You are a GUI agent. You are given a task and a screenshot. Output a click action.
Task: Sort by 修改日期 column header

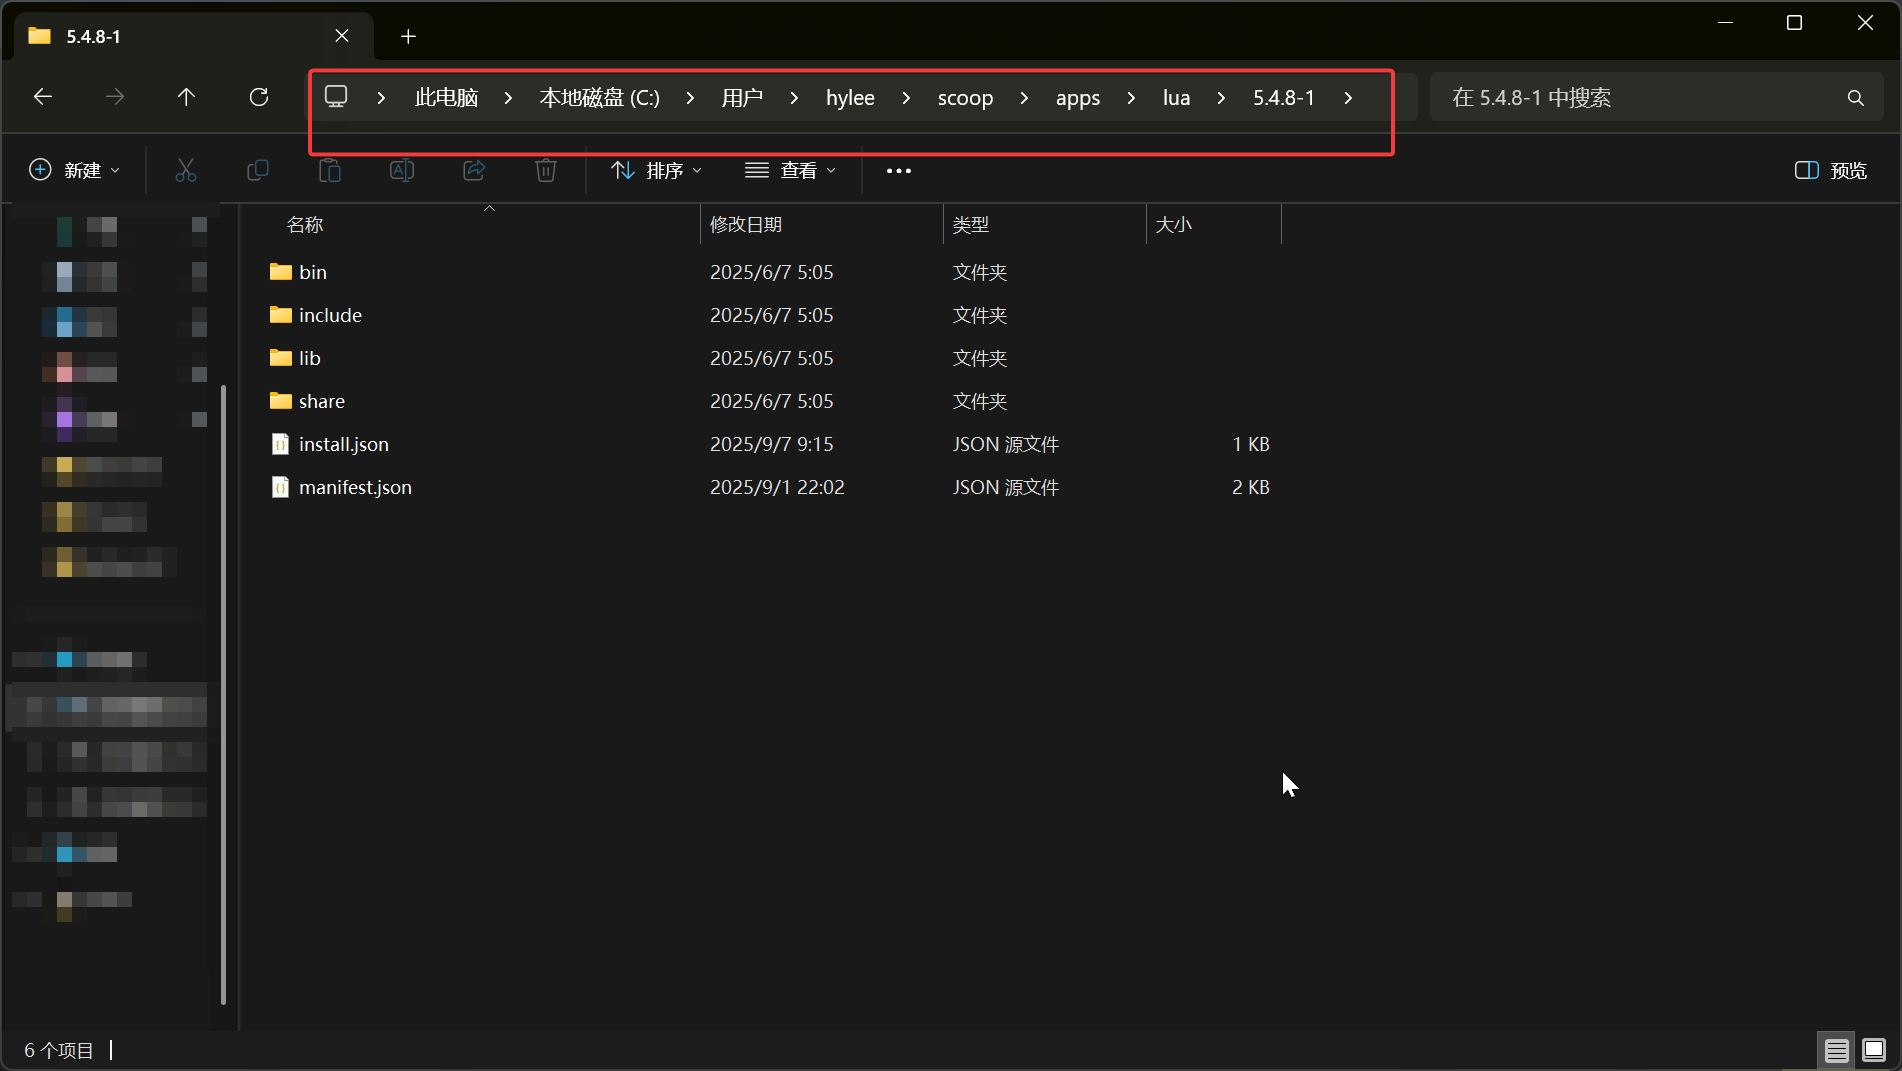click(x=746, y=225)
